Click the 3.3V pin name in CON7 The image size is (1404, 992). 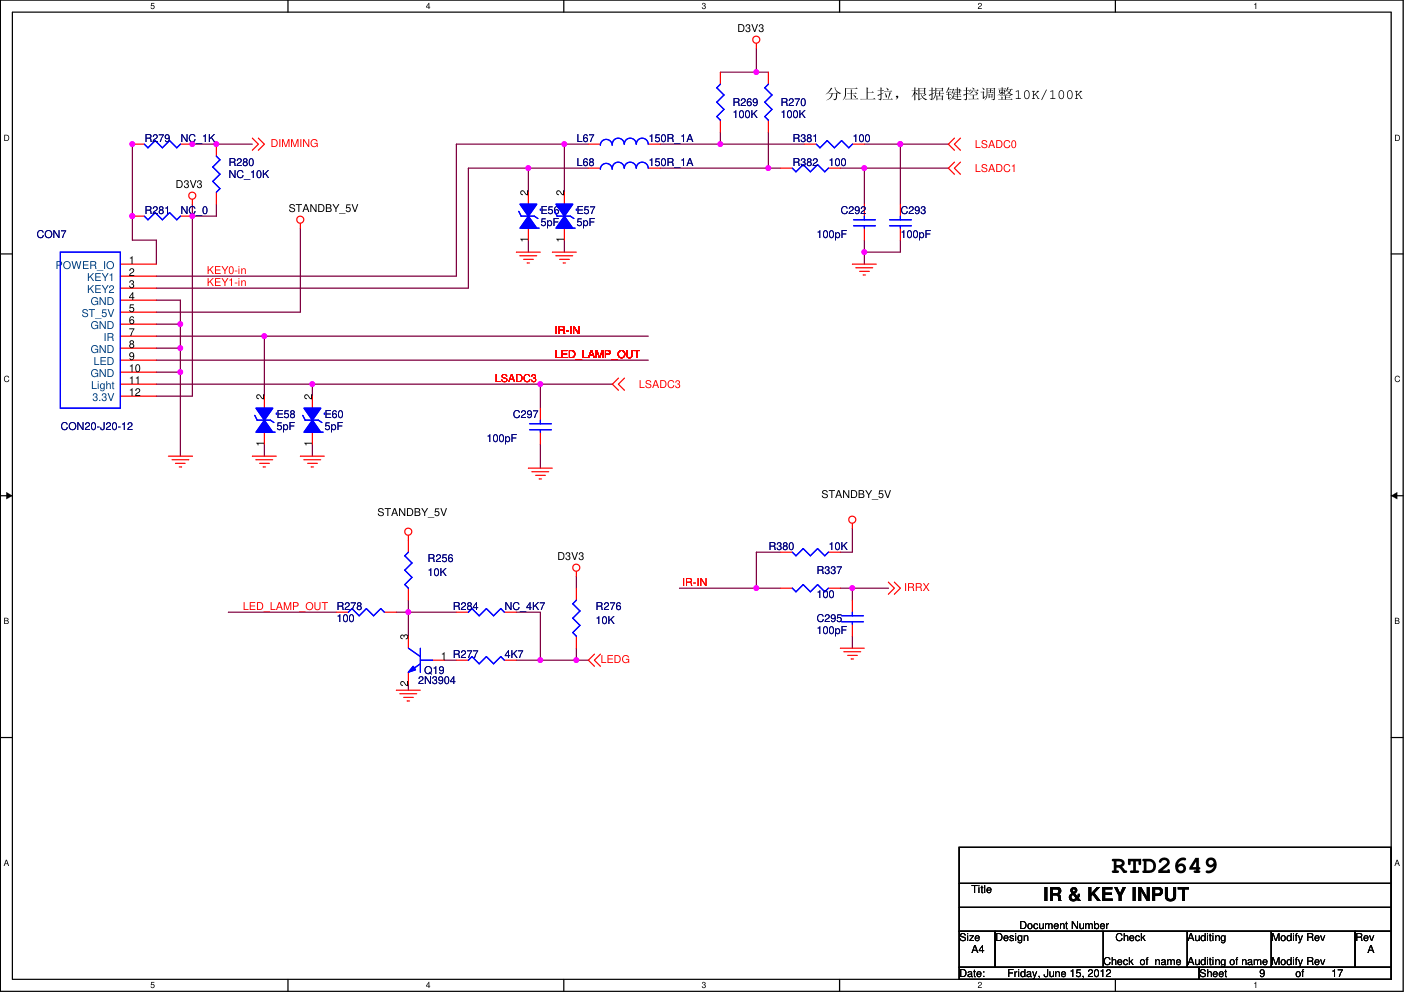point(103,397)
